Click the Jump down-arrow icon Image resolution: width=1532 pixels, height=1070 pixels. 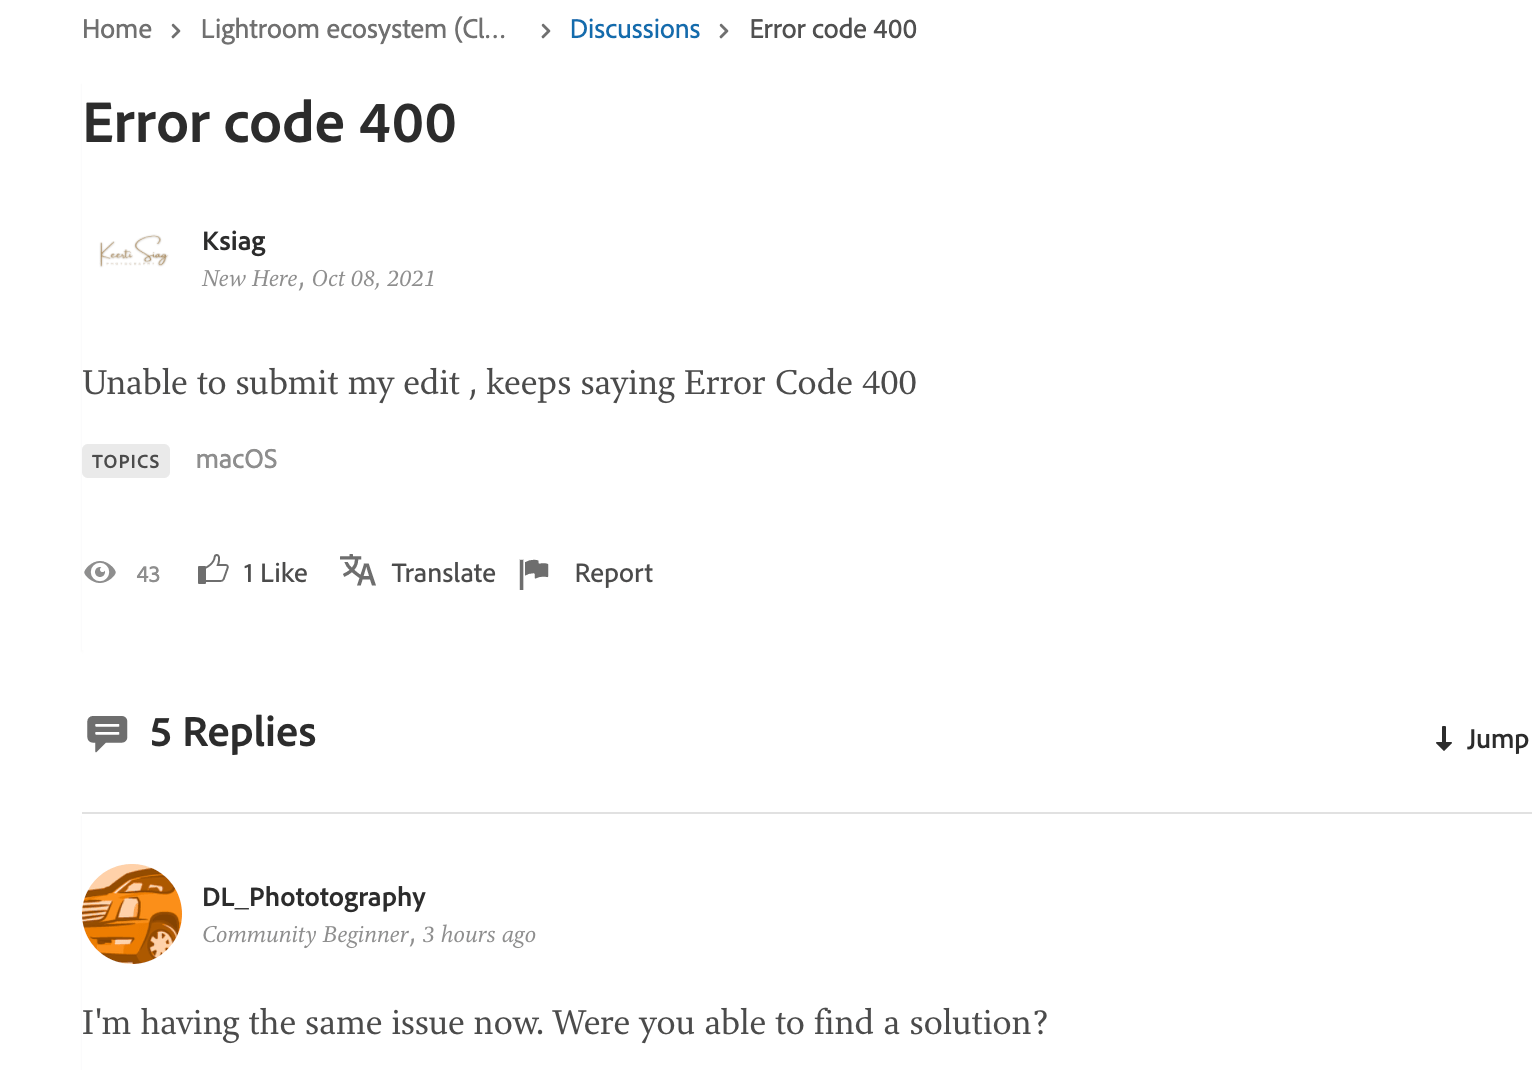pos(1442,739)
